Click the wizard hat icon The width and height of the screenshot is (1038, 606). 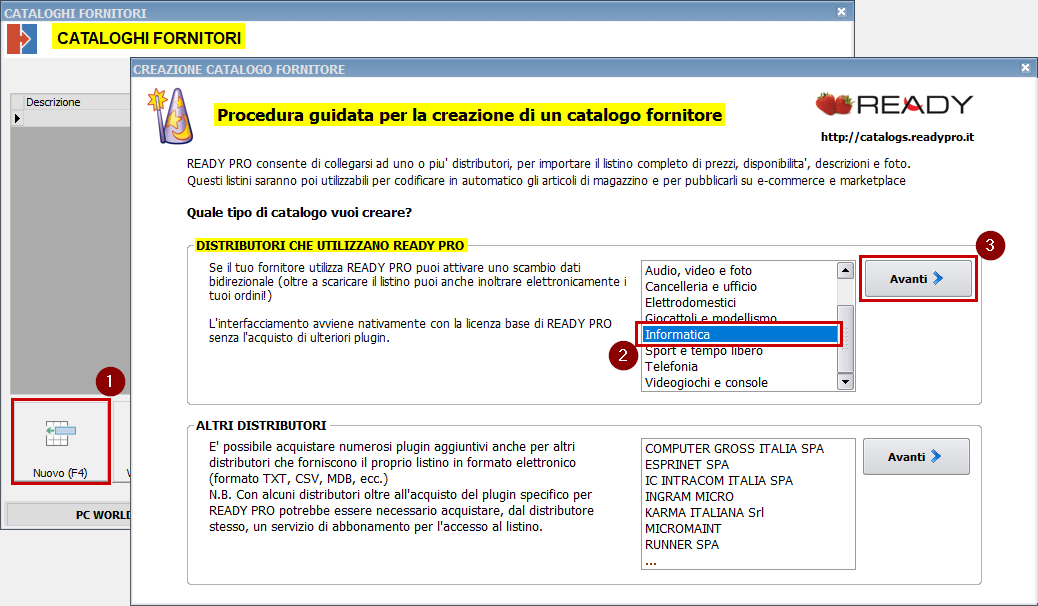pyautogui.click(x=171, y=115)
